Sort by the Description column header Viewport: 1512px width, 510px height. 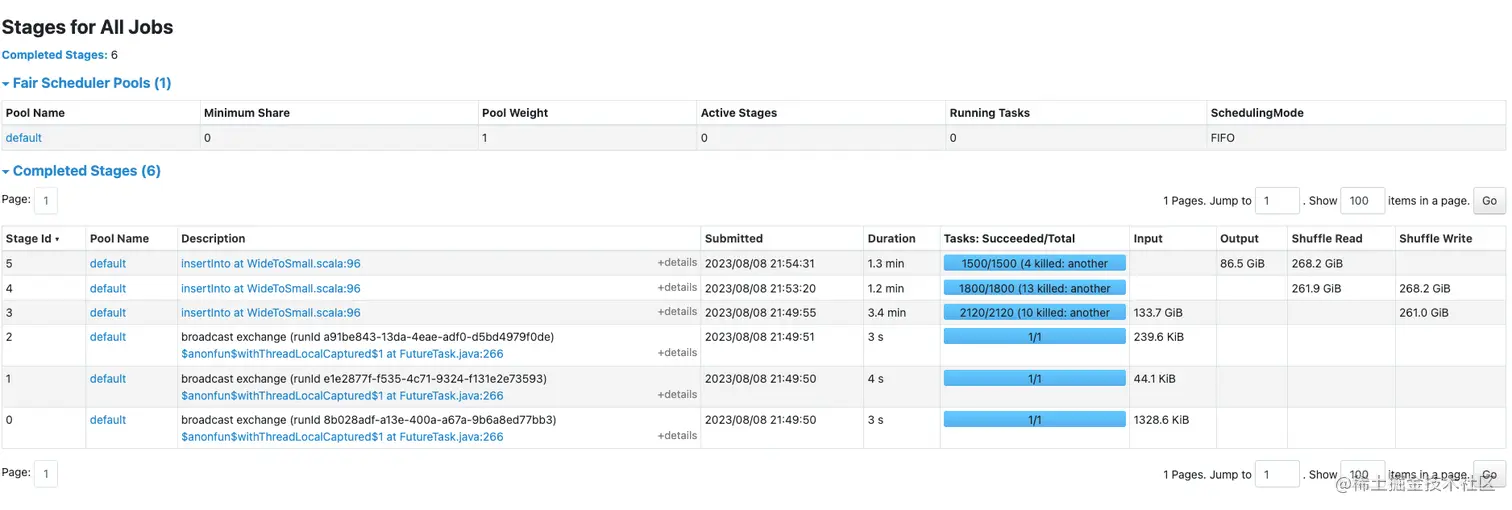(x=213, y=239)
